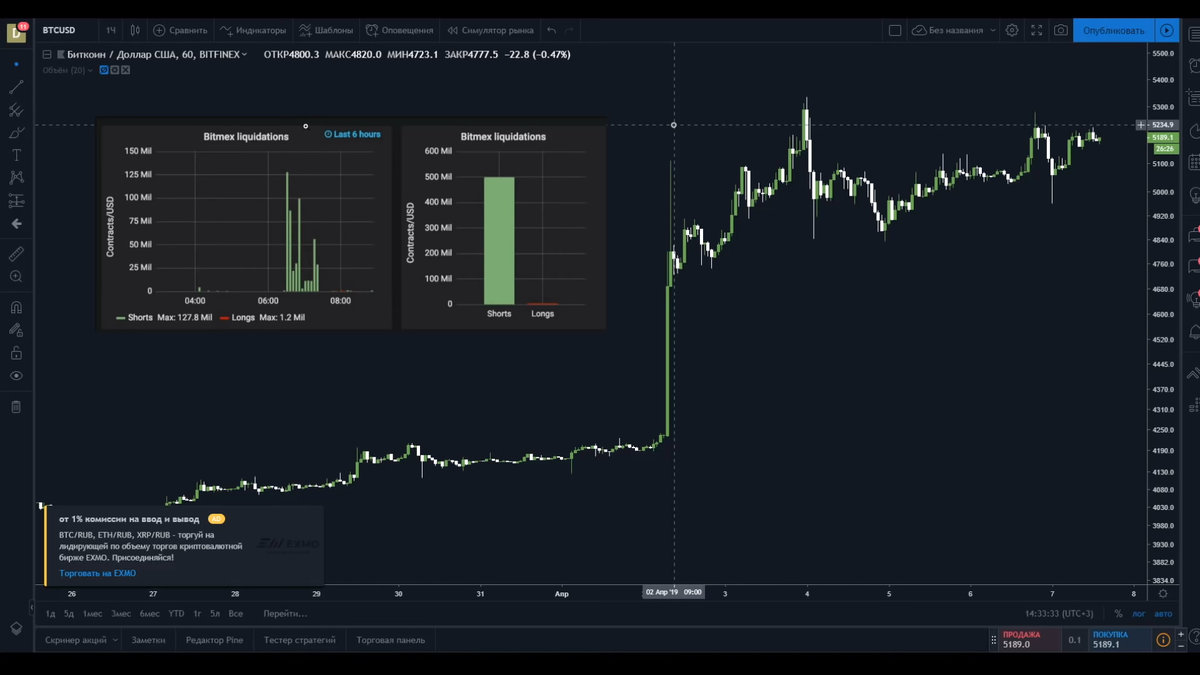The image size is (1200, 675).
Task: Open the object tree layers icon
Action: [16, 628]
